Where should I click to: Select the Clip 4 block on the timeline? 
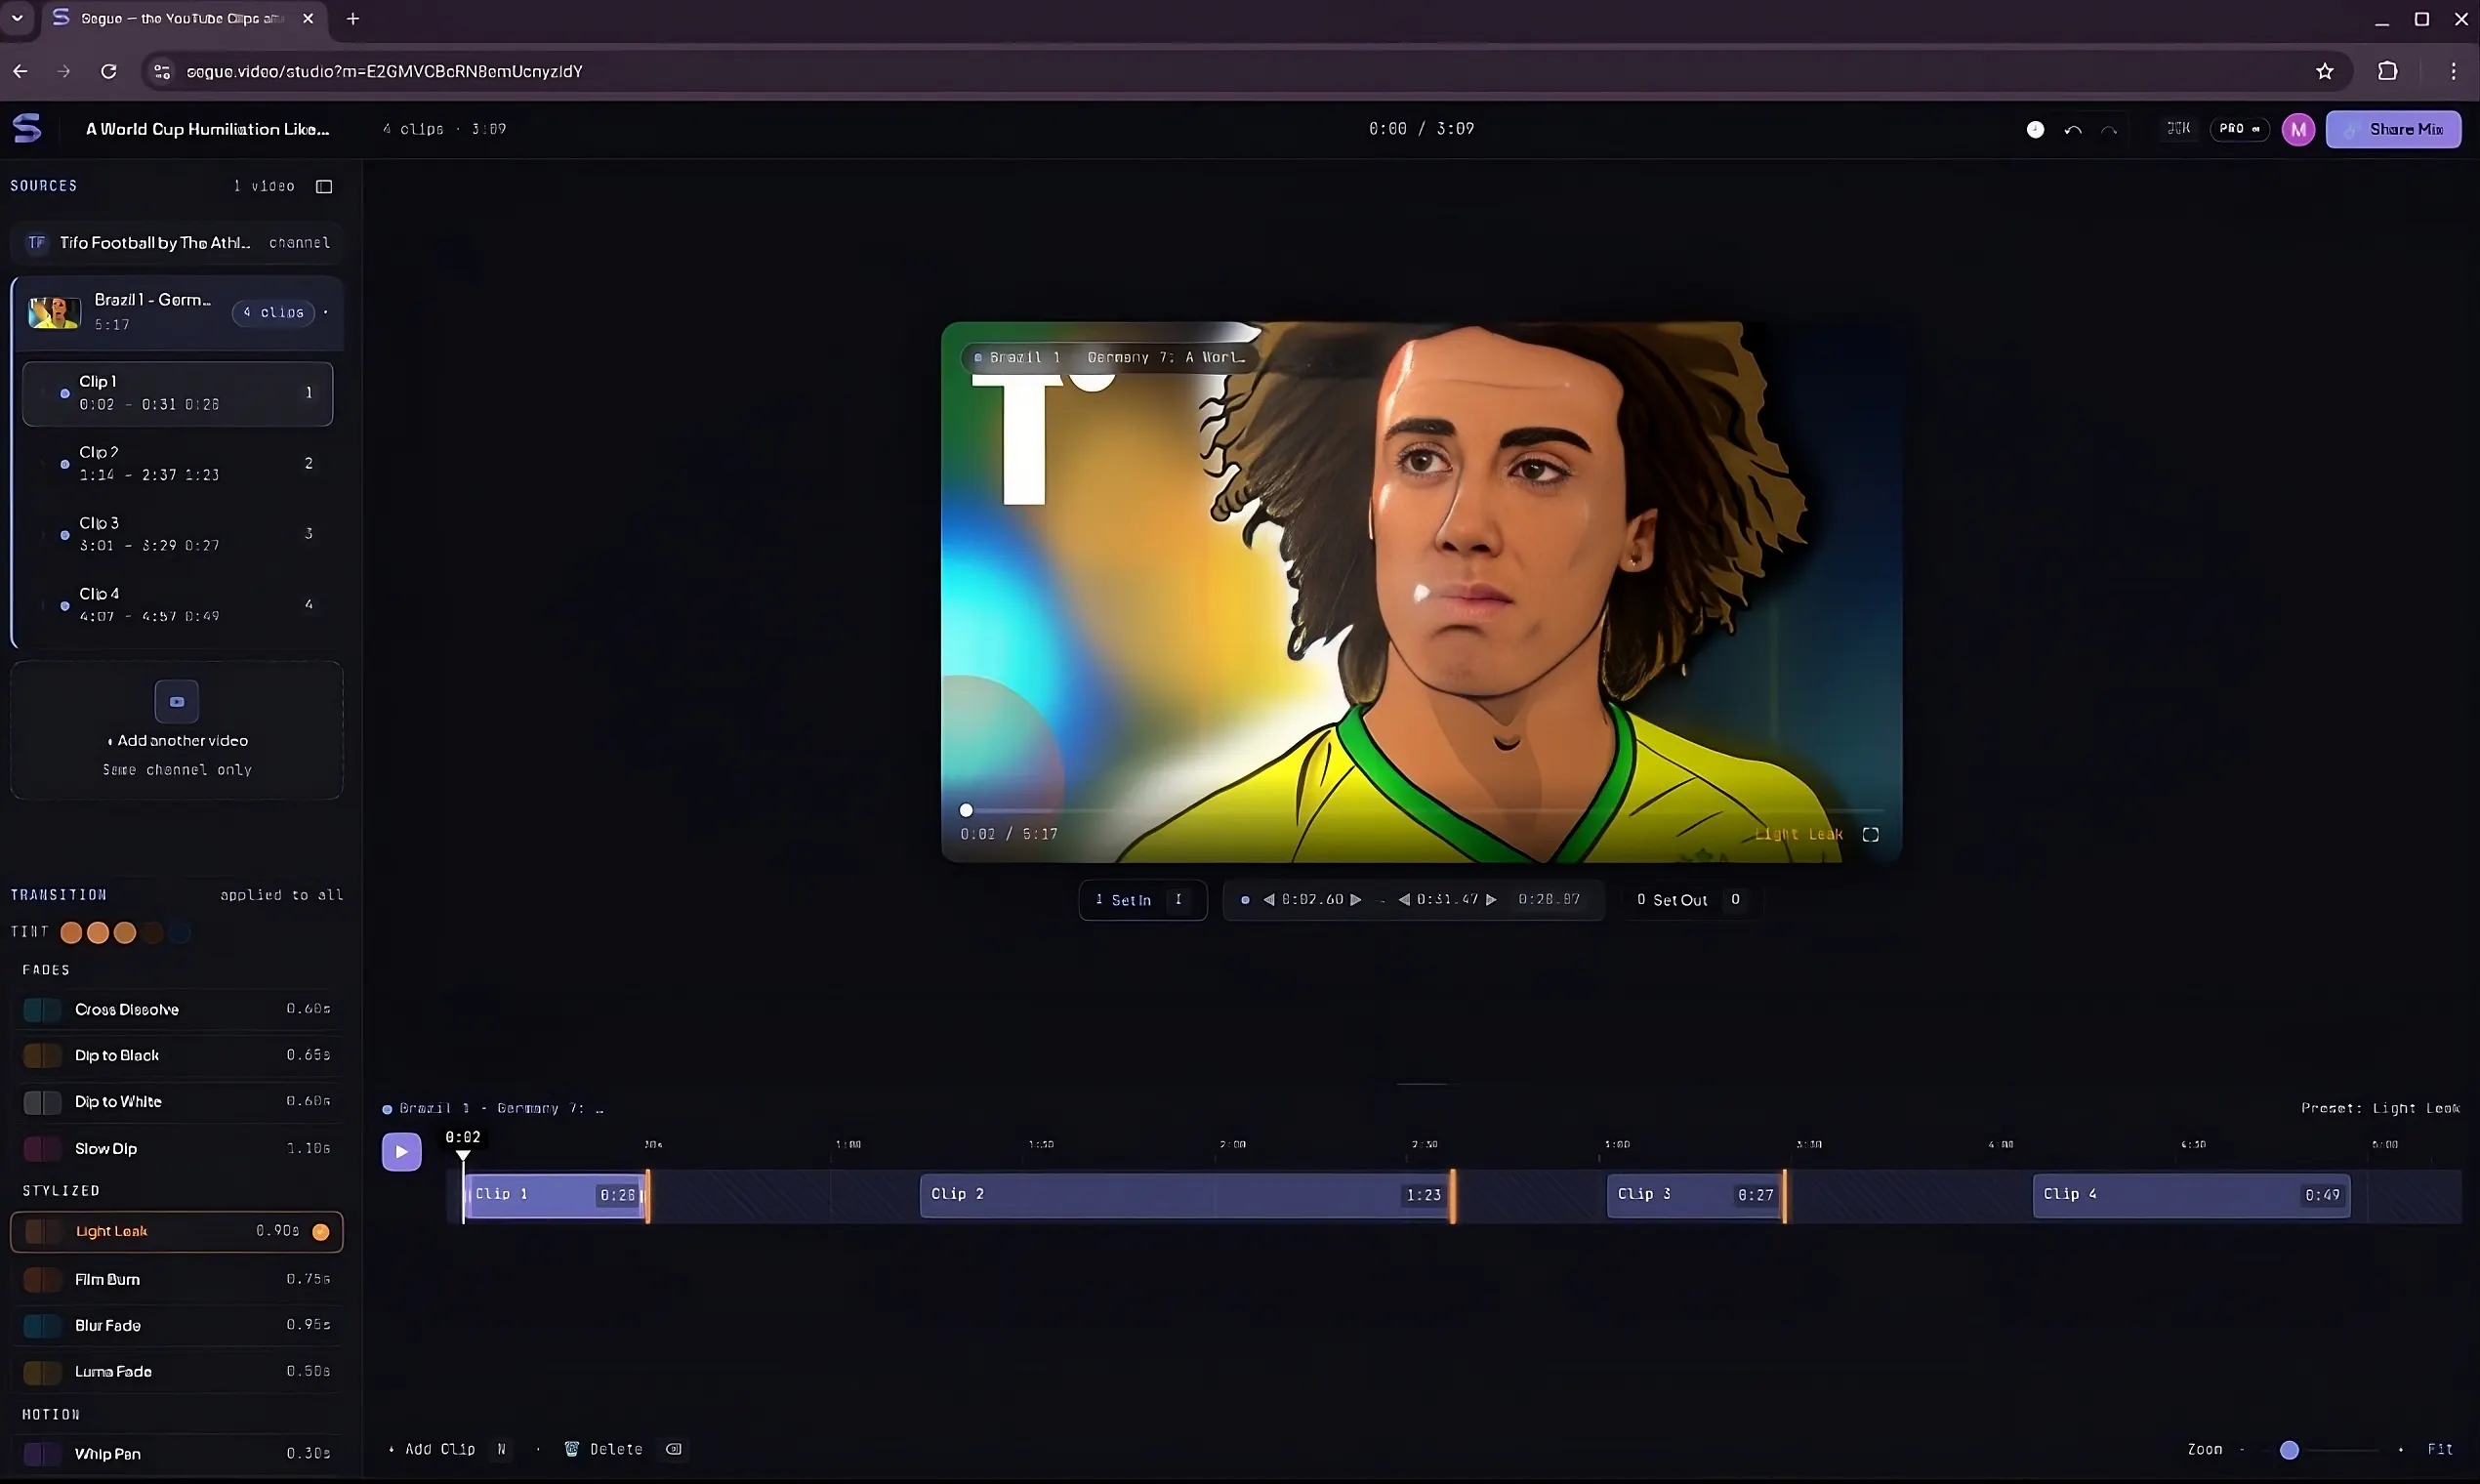[2191, 1195]
